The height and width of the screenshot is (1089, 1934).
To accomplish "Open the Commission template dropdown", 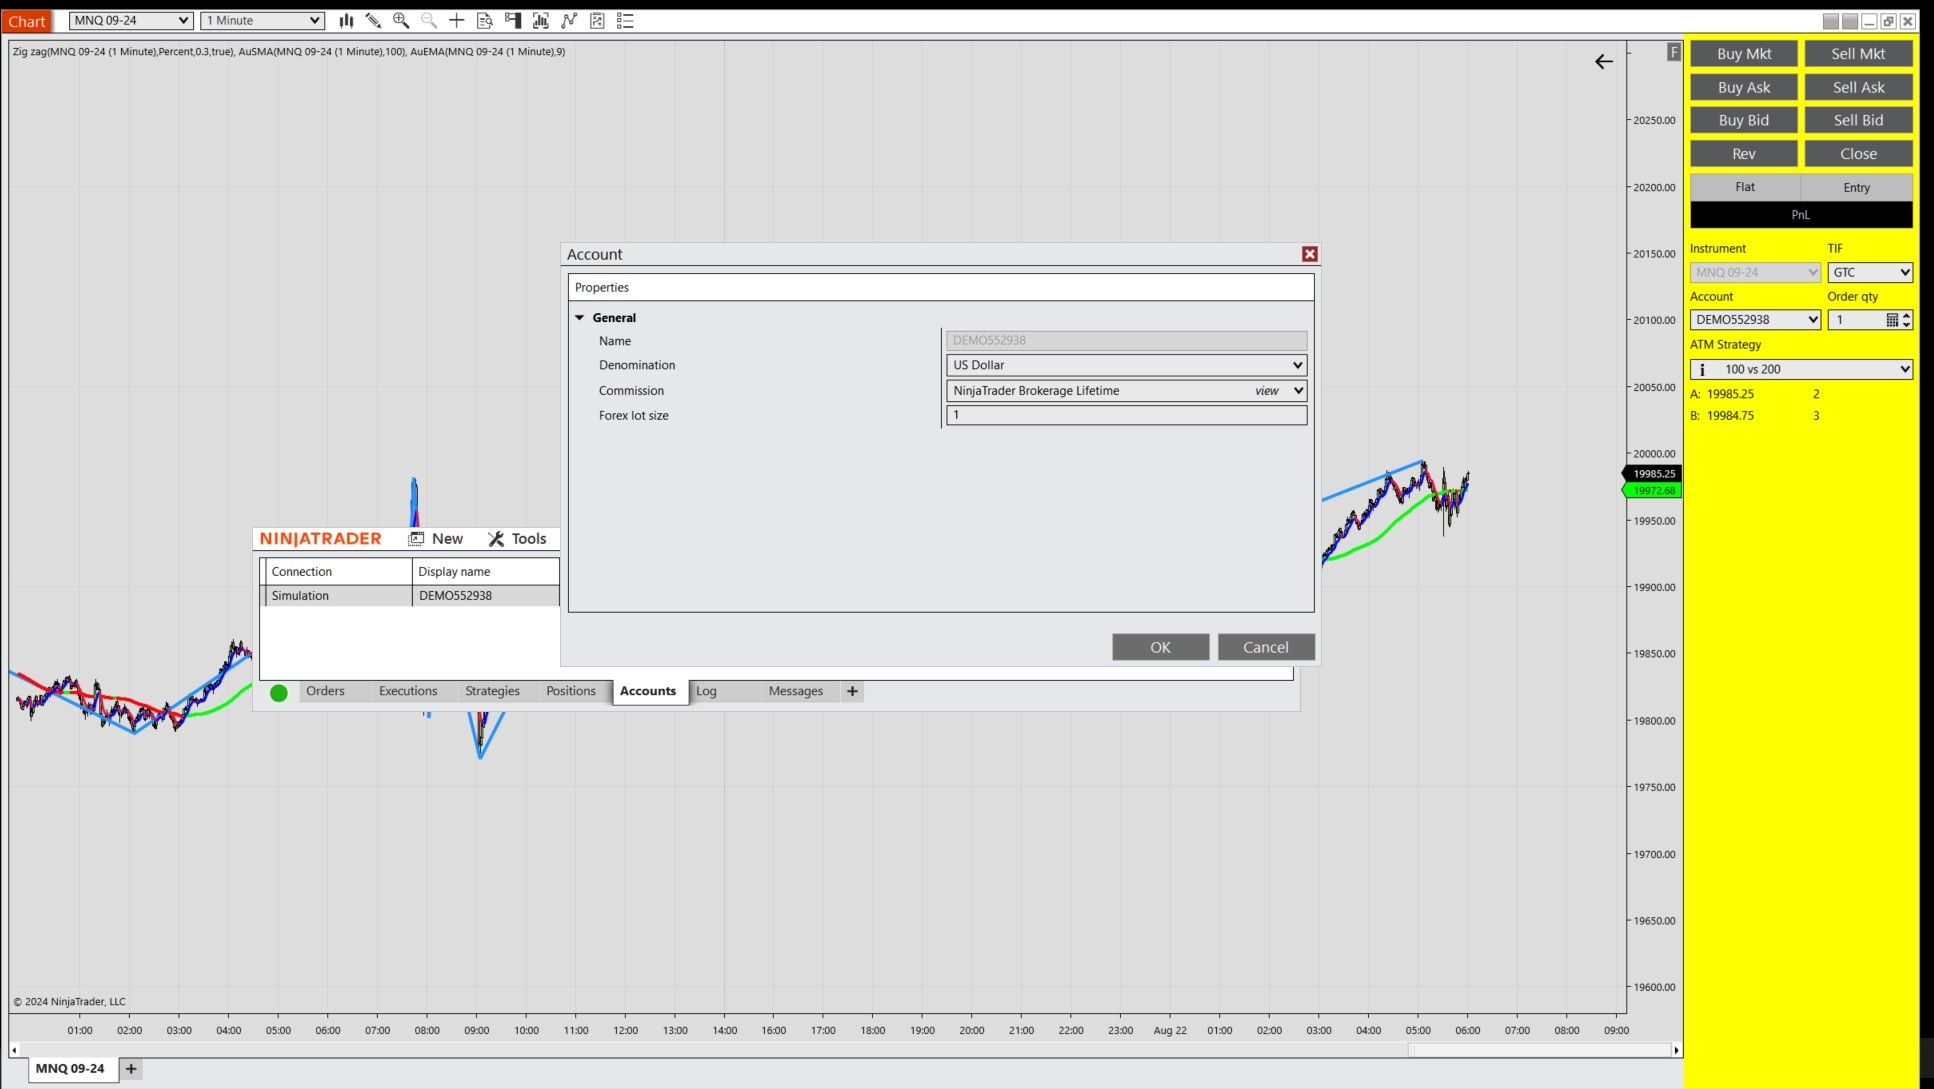I will point(1297,391).
